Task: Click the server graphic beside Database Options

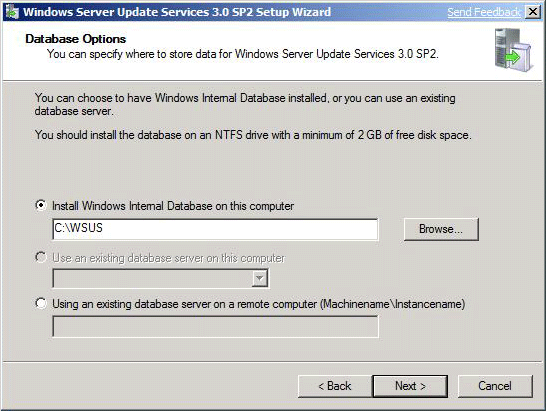Action: [x=514, y=50]
